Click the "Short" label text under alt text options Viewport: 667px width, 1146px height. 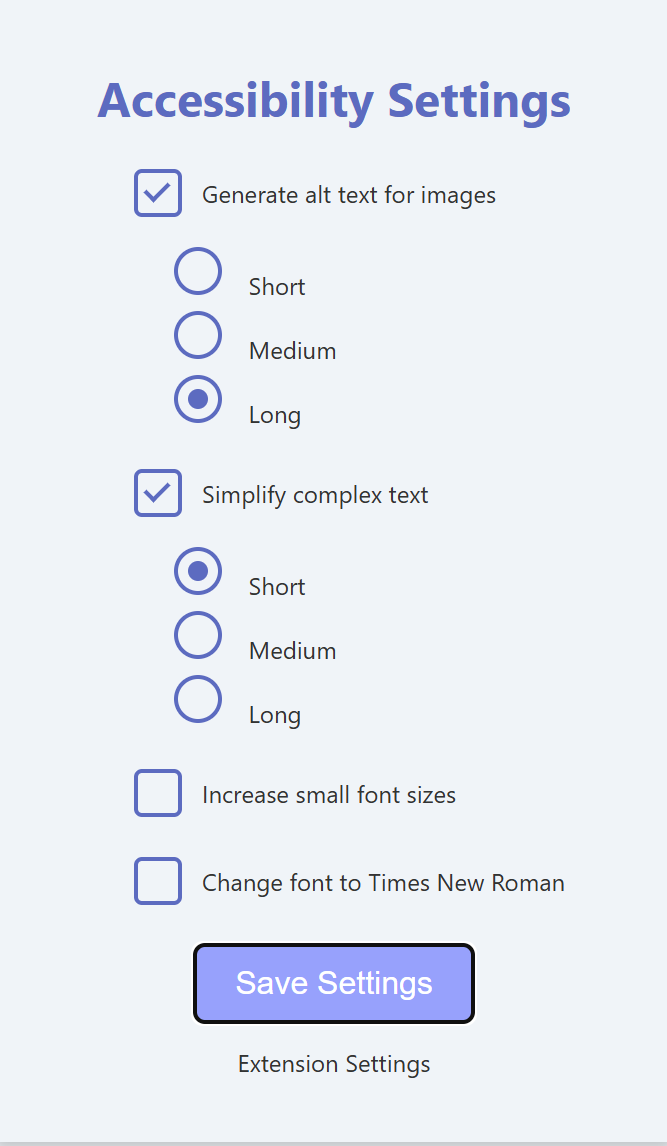(x=278, y=286)
